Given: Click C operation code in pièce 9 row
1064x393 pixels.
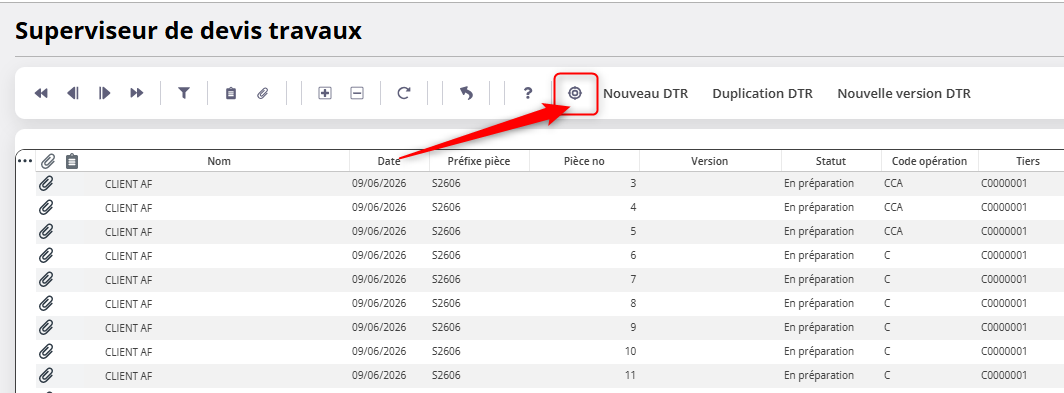Looking at the screenshot, I should [x=887, y=328].
